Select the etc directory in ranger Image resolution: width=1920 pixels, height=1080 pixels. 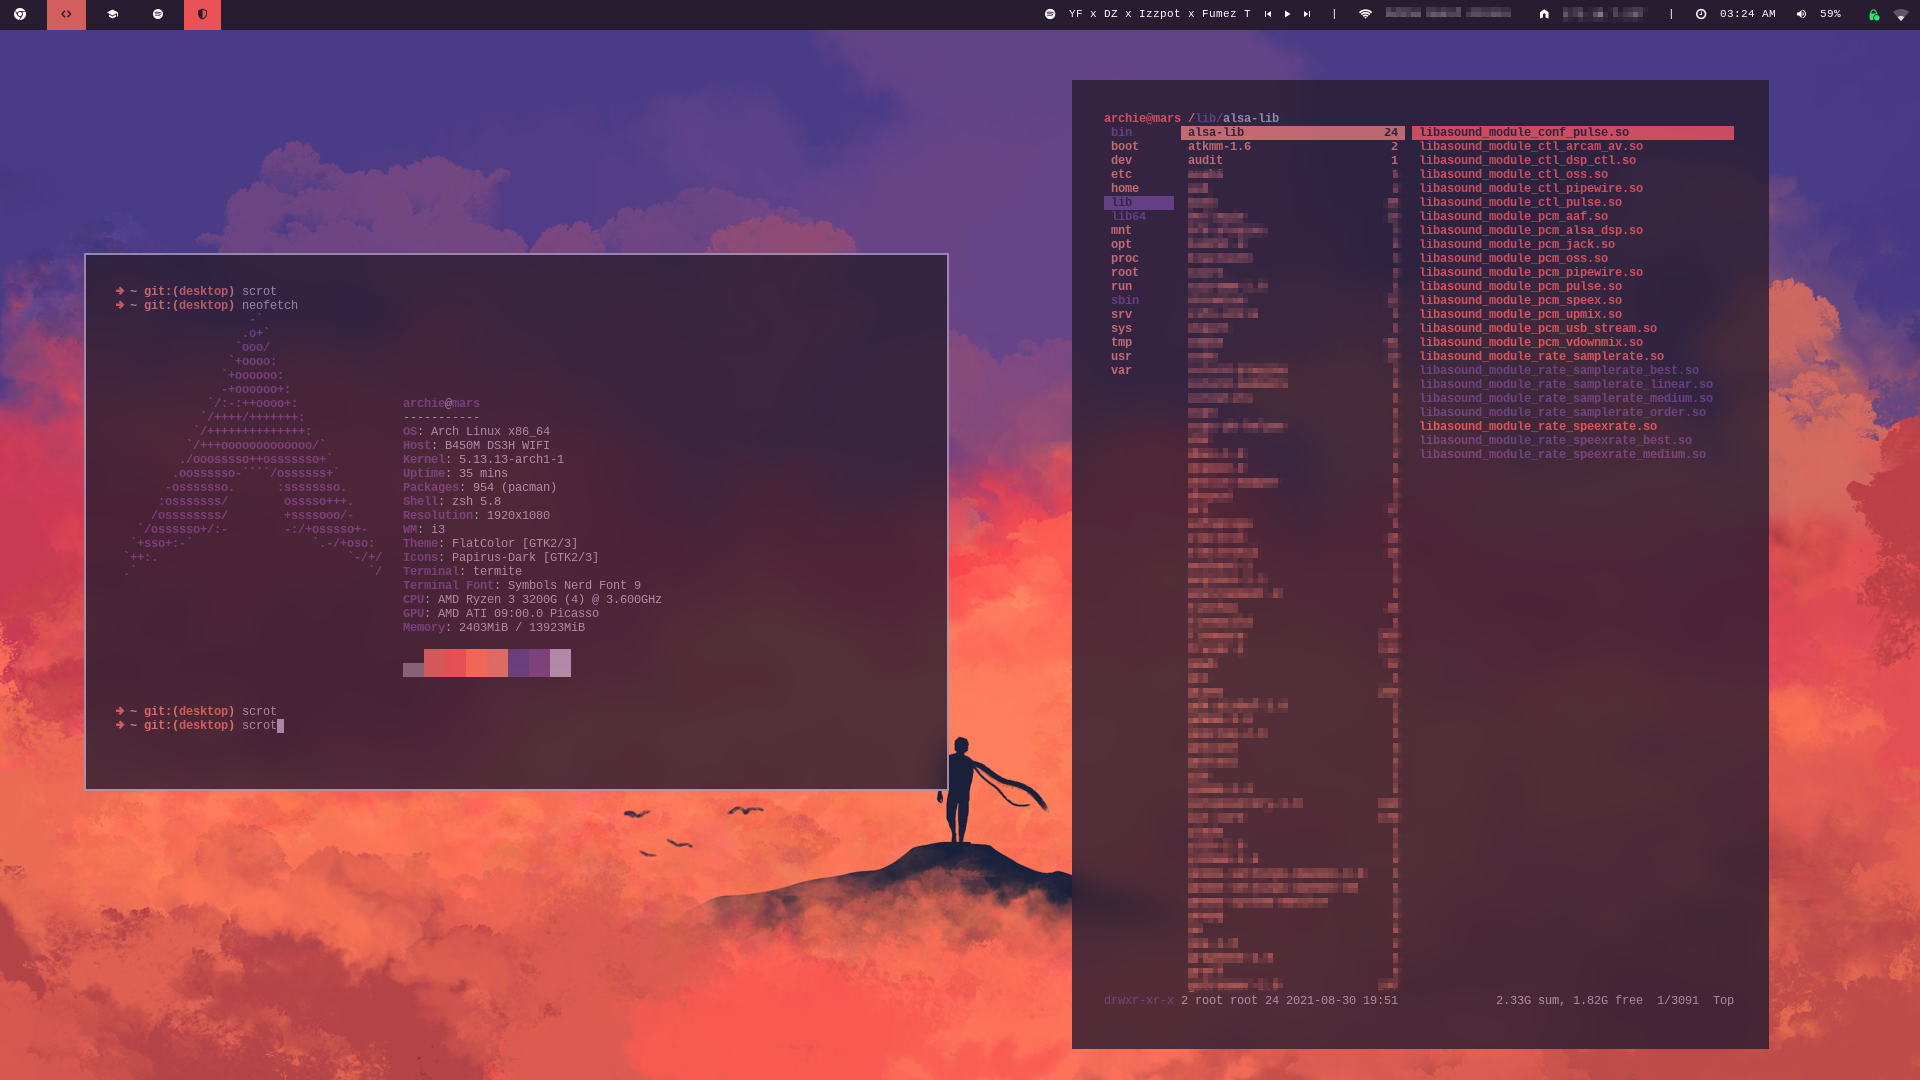pyautogui.click(x=1121, y=174)
